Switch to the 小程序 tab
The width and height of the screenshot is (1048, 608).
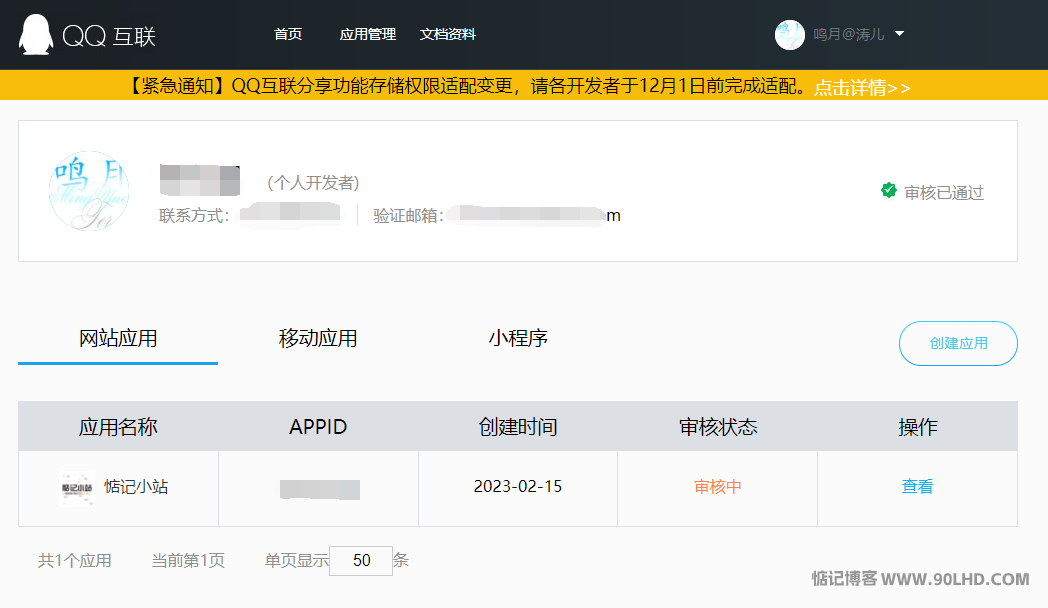pos(518,339)
